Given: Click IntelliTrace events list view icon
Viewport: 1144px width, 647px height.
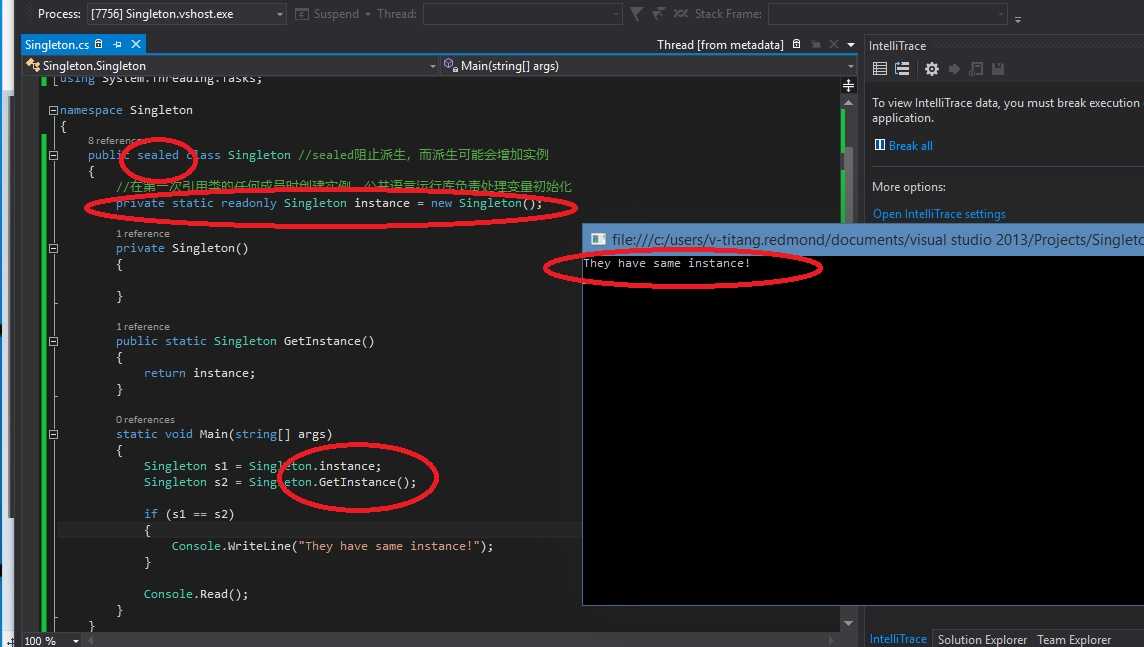Looking at the screenshot, I should (880, 69).
